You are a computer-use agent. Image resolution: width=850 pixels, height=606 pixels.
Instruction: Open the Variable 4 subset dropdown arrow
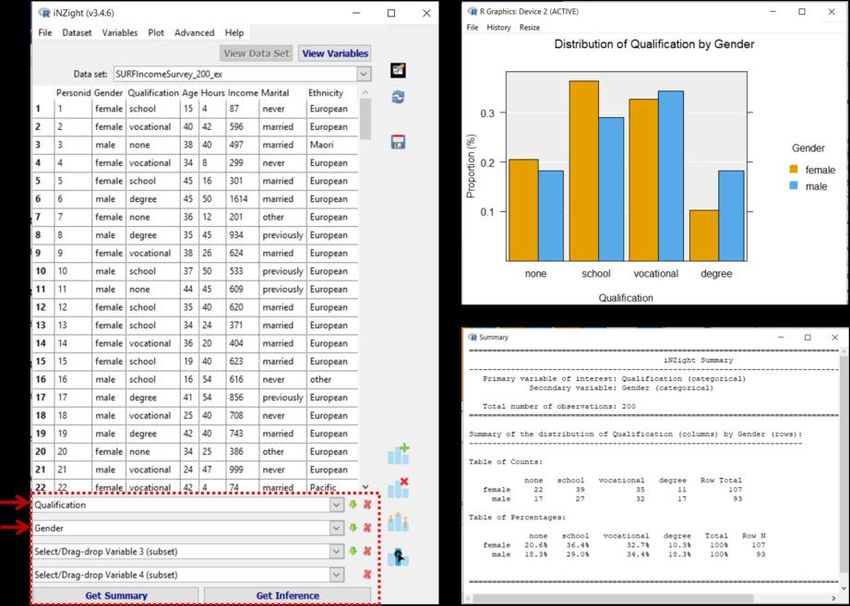[x=337, y=575]
